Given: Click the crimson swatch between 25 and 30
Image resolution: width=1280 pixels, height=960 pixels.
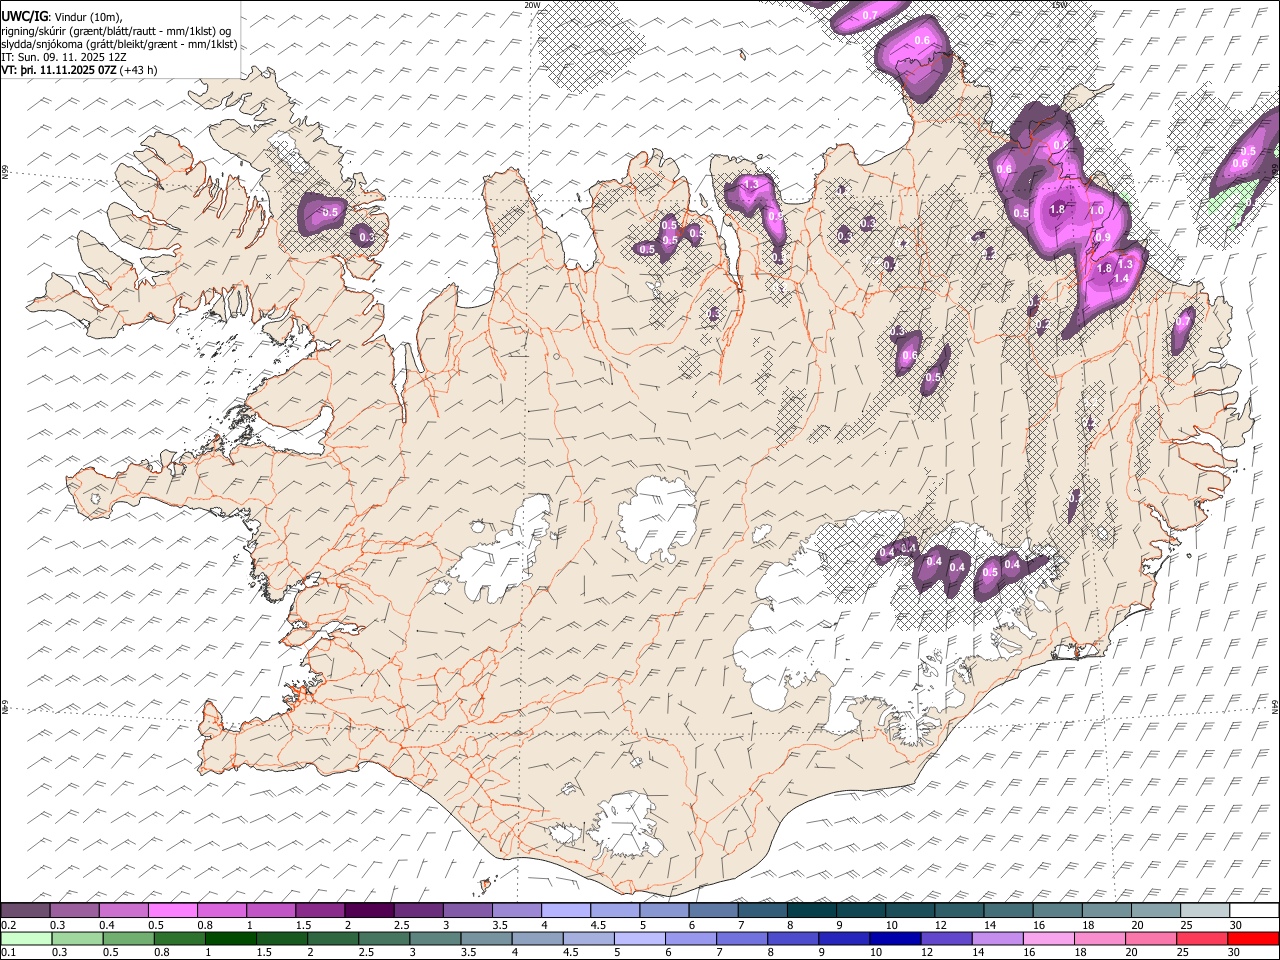Looking at the screenshot, I should coord(1201,939).
